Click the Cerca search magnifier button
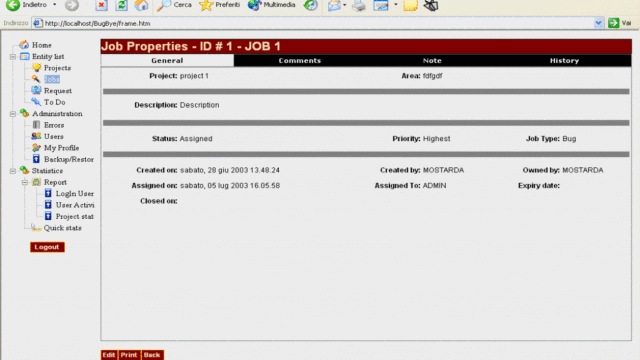The width and height of the screenshot is (640, 360). click(x=174, y=5)
